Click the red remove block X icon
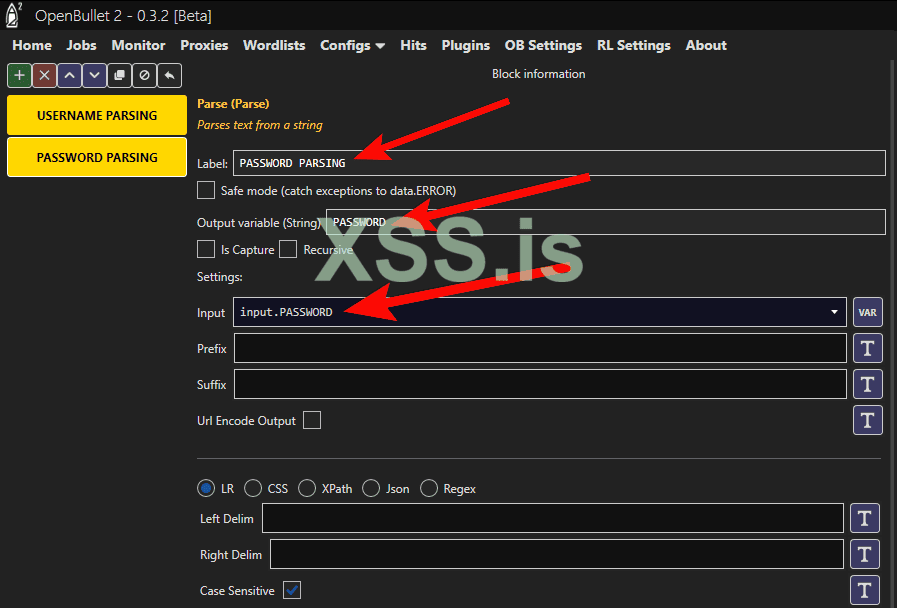The width and height of the screenshot is (897, 608). tap(45, 75)
